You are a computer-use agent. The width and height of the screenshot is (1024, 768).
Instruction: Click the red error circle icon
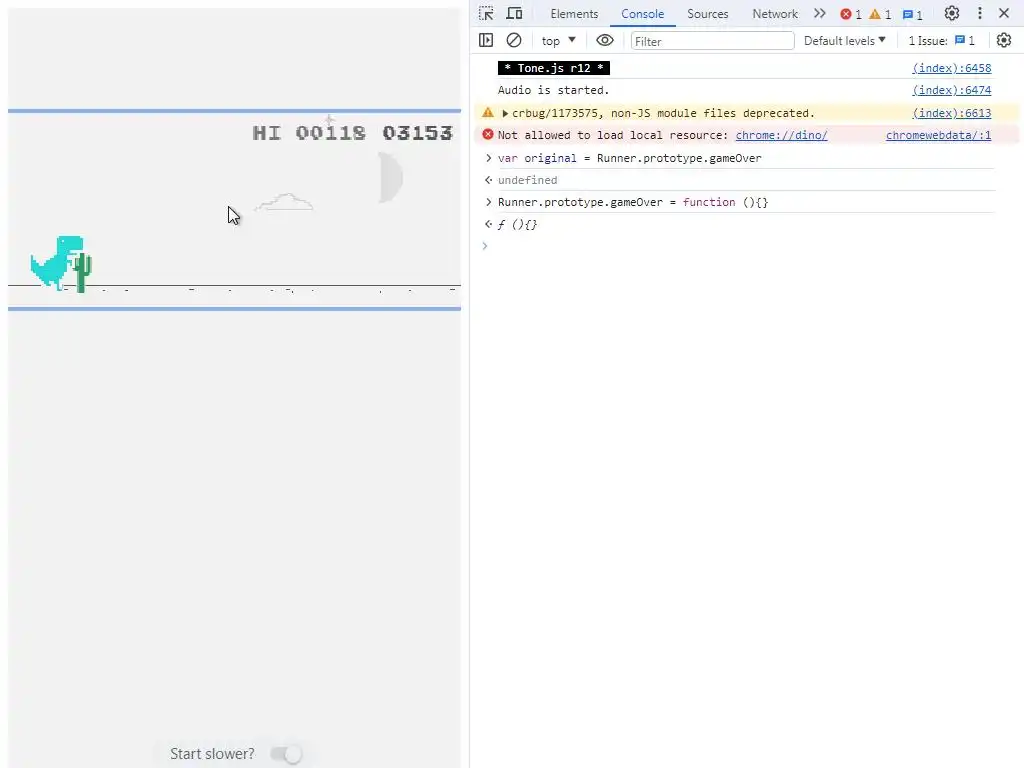pos(488,135)
